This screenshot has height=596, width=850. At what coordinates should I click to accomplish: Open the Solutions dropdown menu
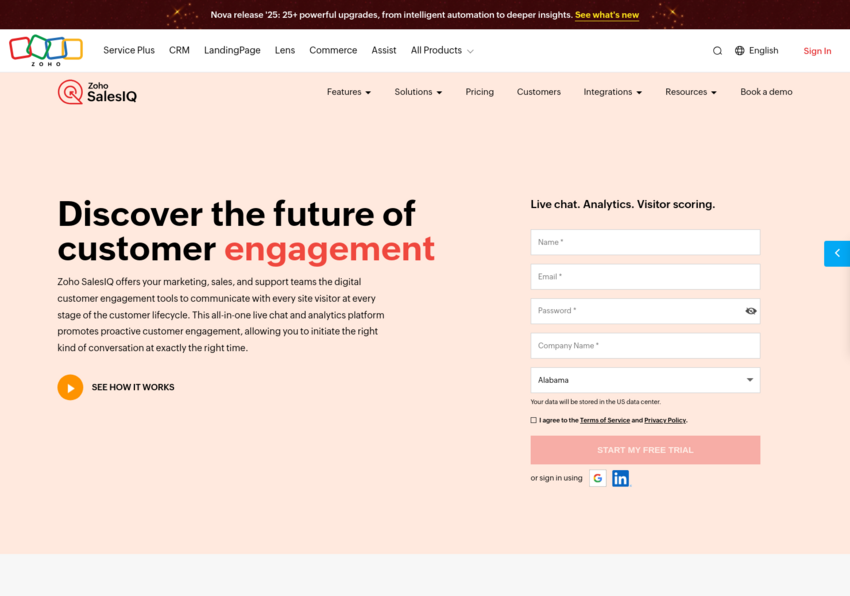[x=418, y=92]
